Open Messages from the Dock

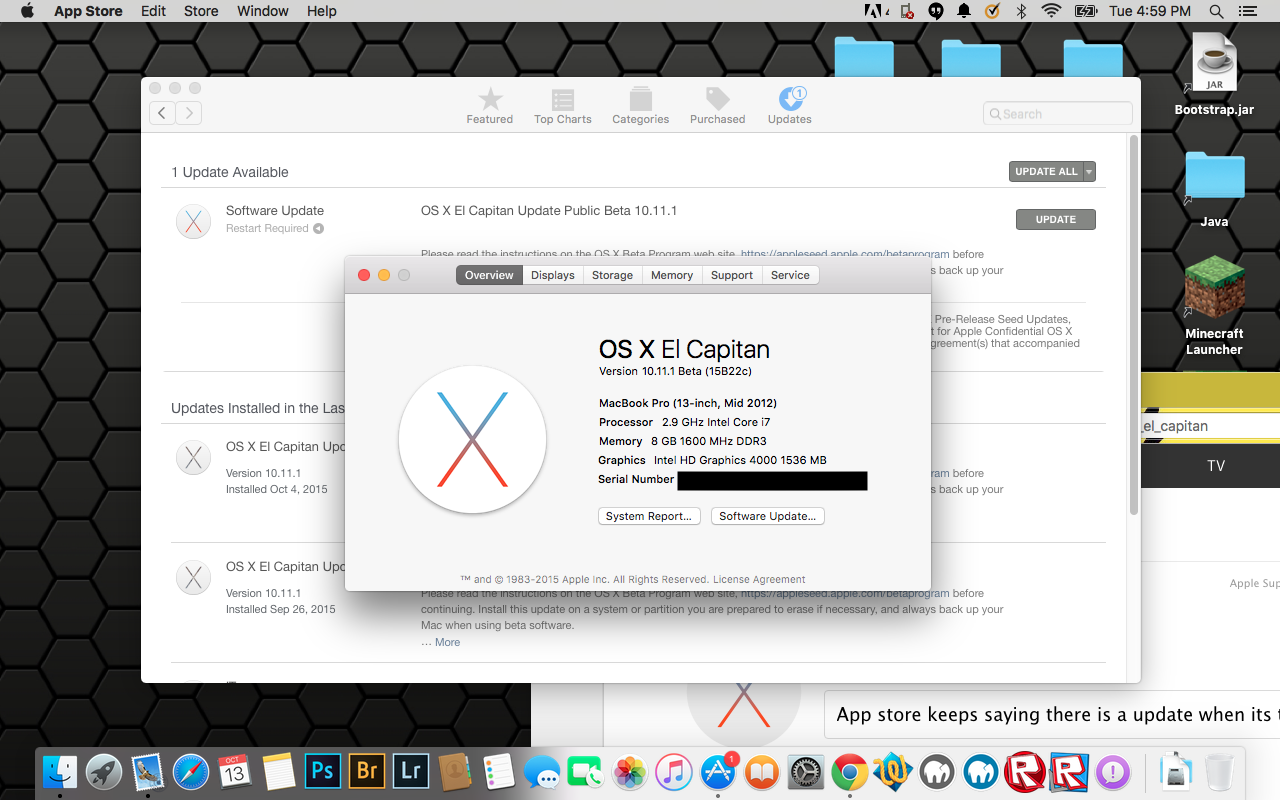542,771
